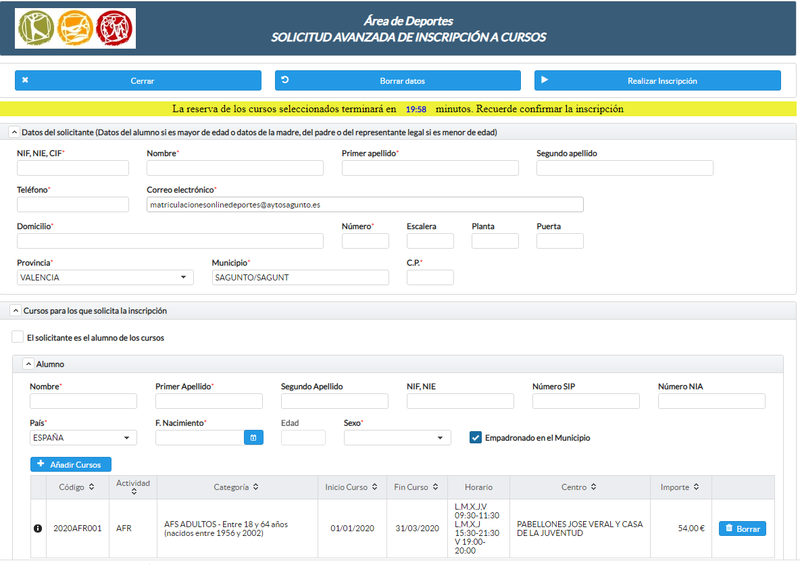Sort table by Categoría column arrows
Image resolution: width=800 pixels, height=565 pixels.
coord(256,487)
